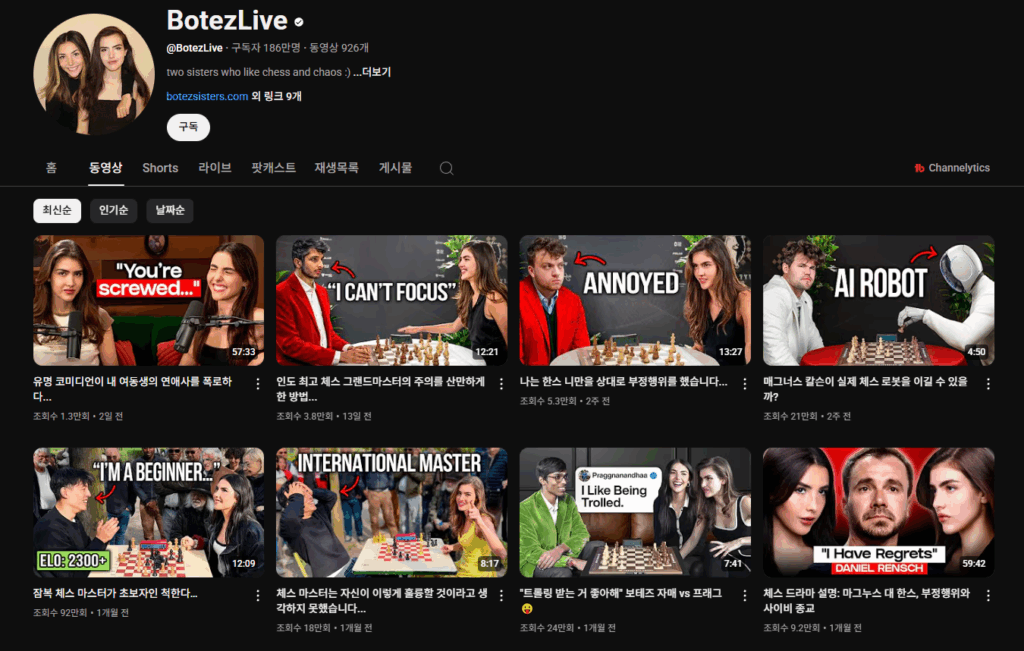Image resolution: width=1024 pixels, height=651 pixels.
Task: Open three-dot menu for "I Have Regrets" video
Action: point(988,595)
